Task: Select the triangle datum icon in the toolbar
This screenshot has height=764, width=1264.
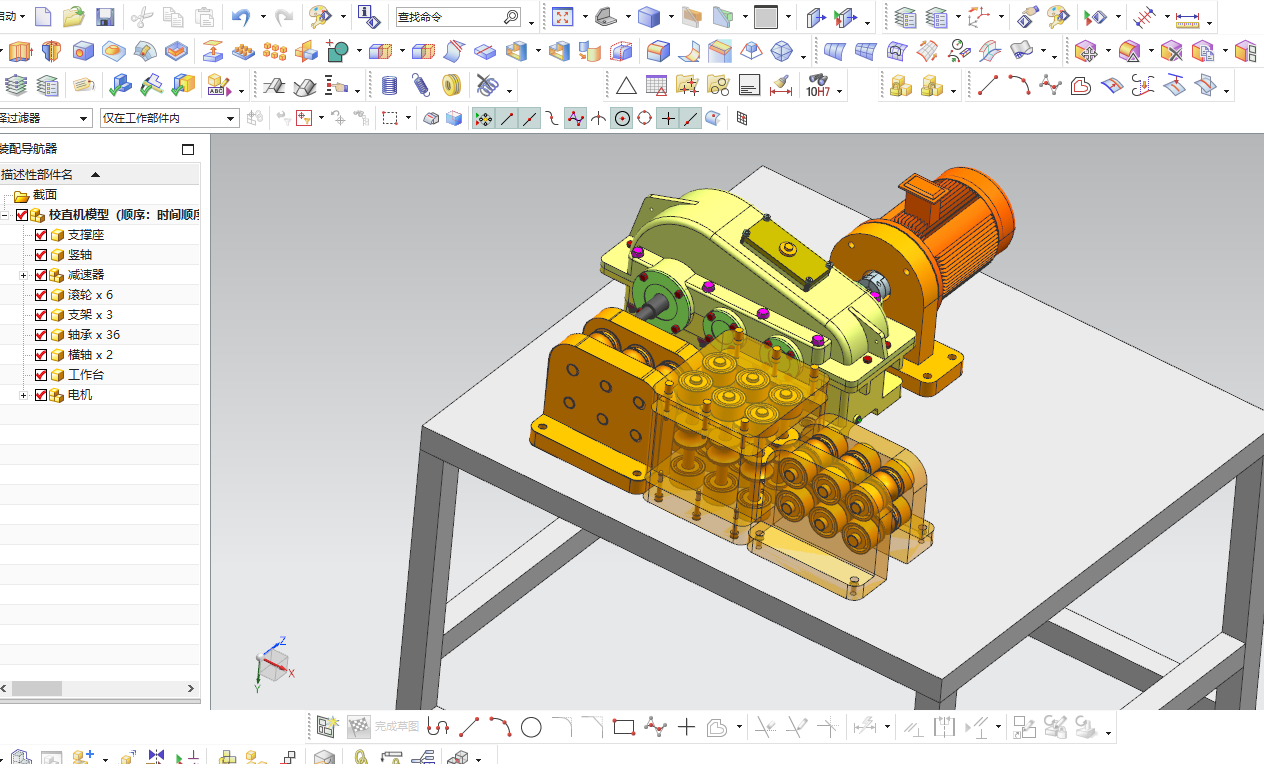Action: pyautogui.click(x=625, y=86)
